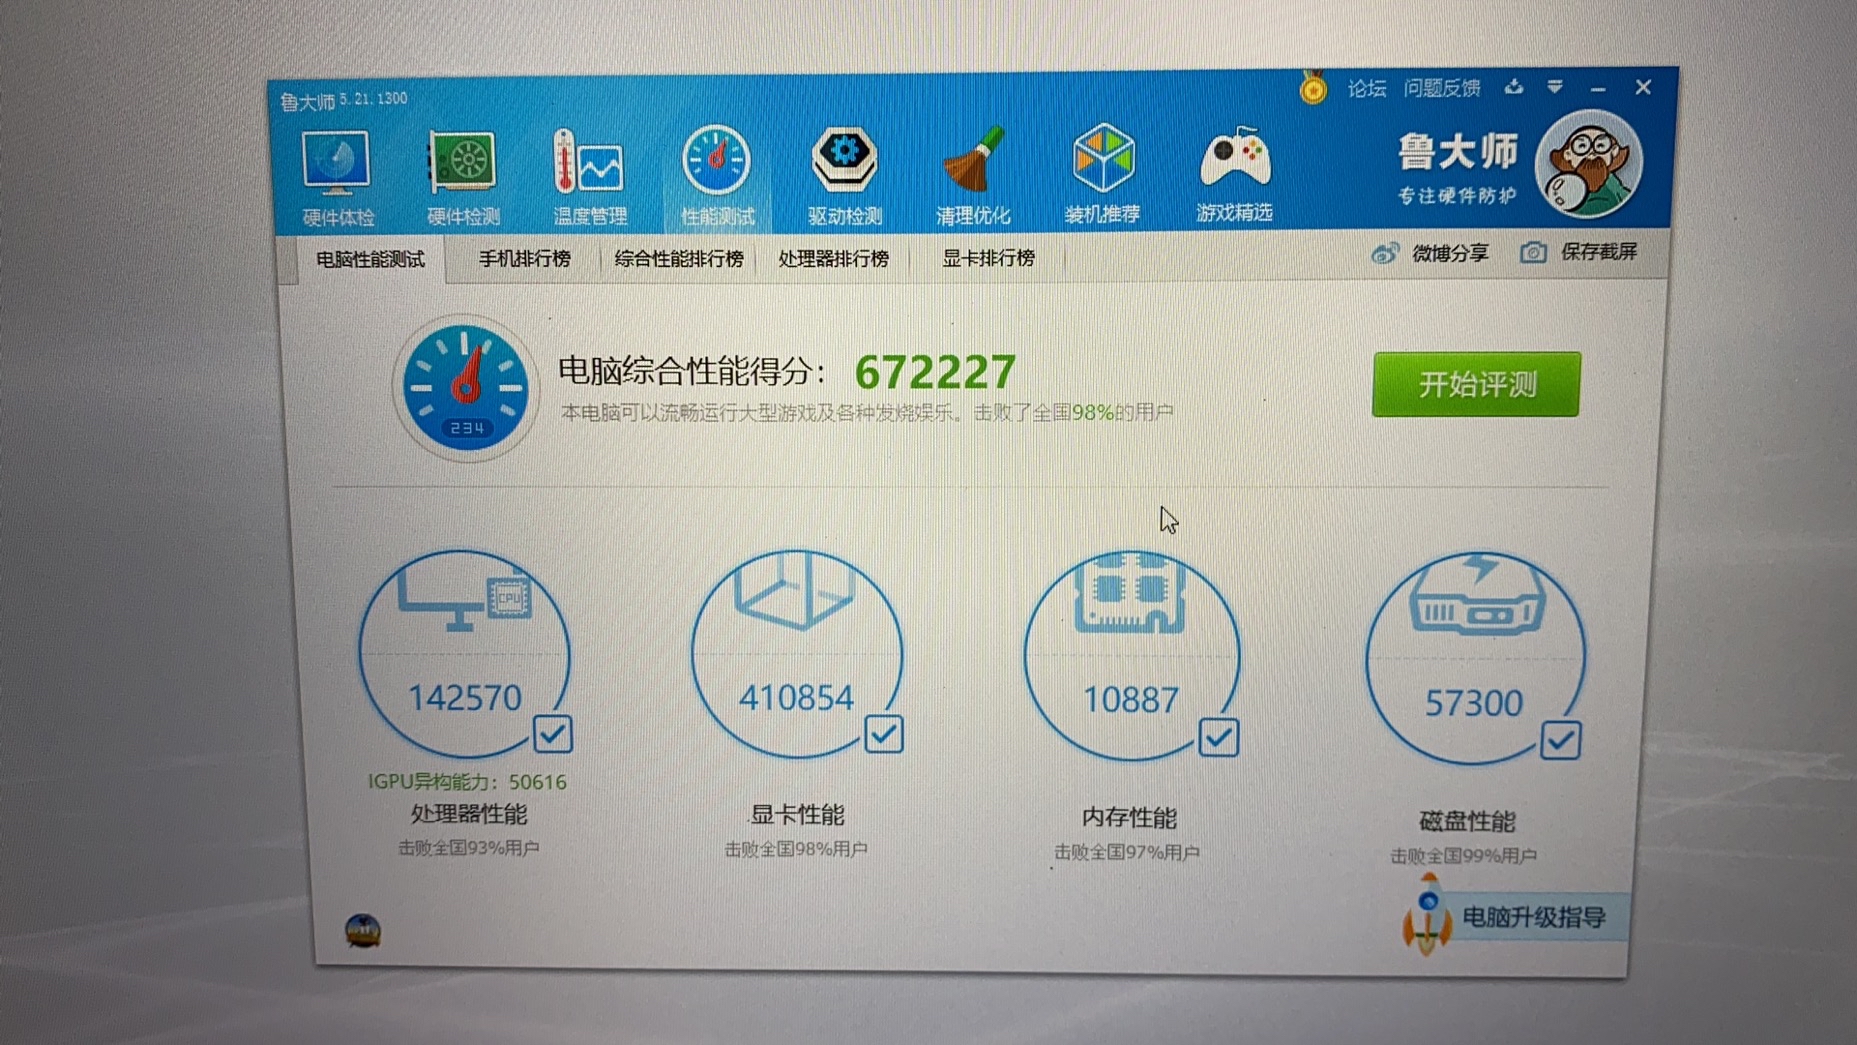The height and width of the screenshot is (1045, 1857).
Task: Switch to the 电脑性能测试 tab
Action: pyautogui.click(x=370, y=260)
